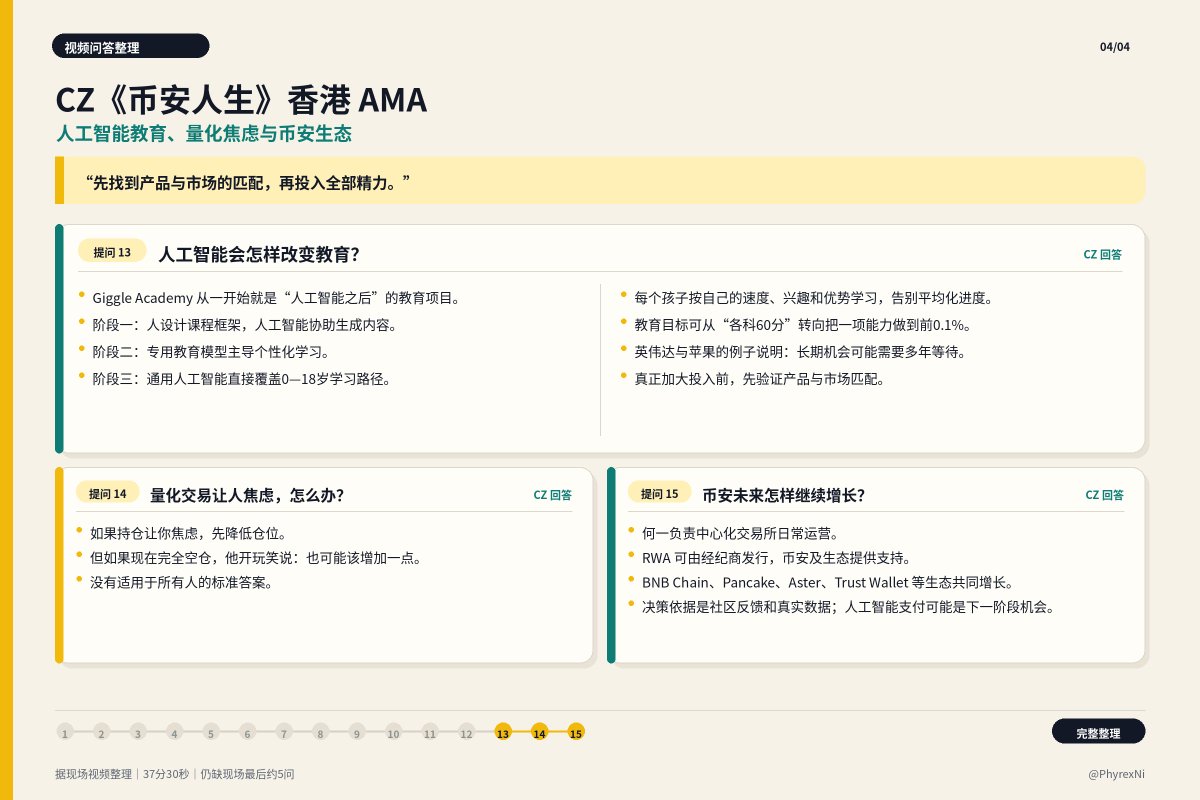
Task: Go to step marker 7 in the timeline
Action: tap(284, 732)
